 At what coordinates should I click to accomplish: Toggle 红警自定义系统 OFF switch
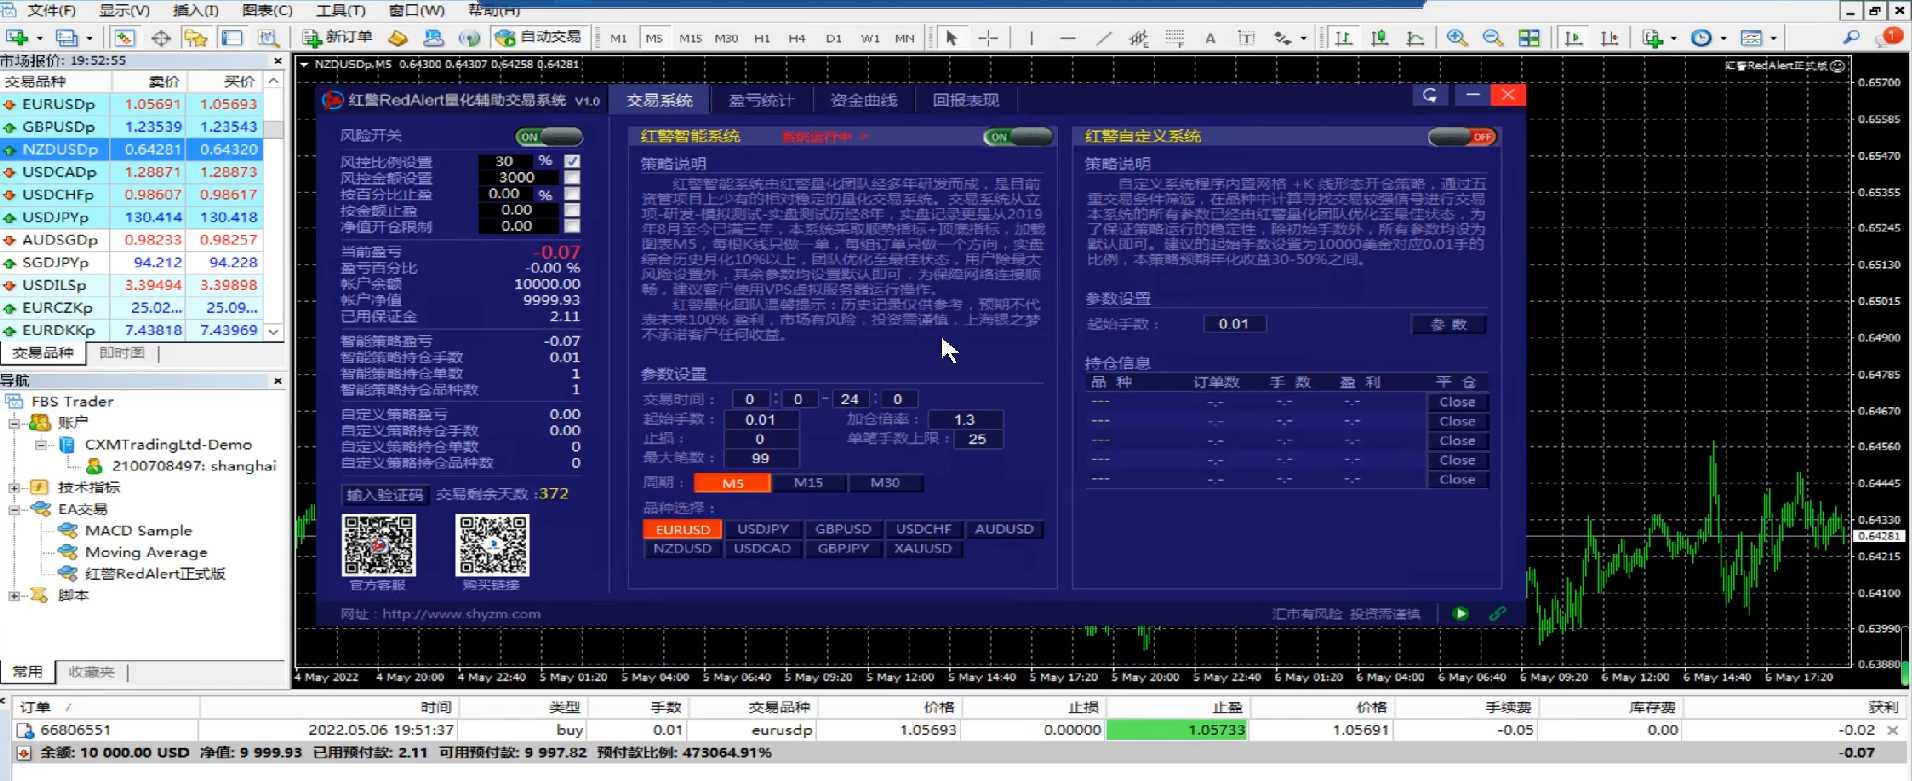coord(1462,136)
